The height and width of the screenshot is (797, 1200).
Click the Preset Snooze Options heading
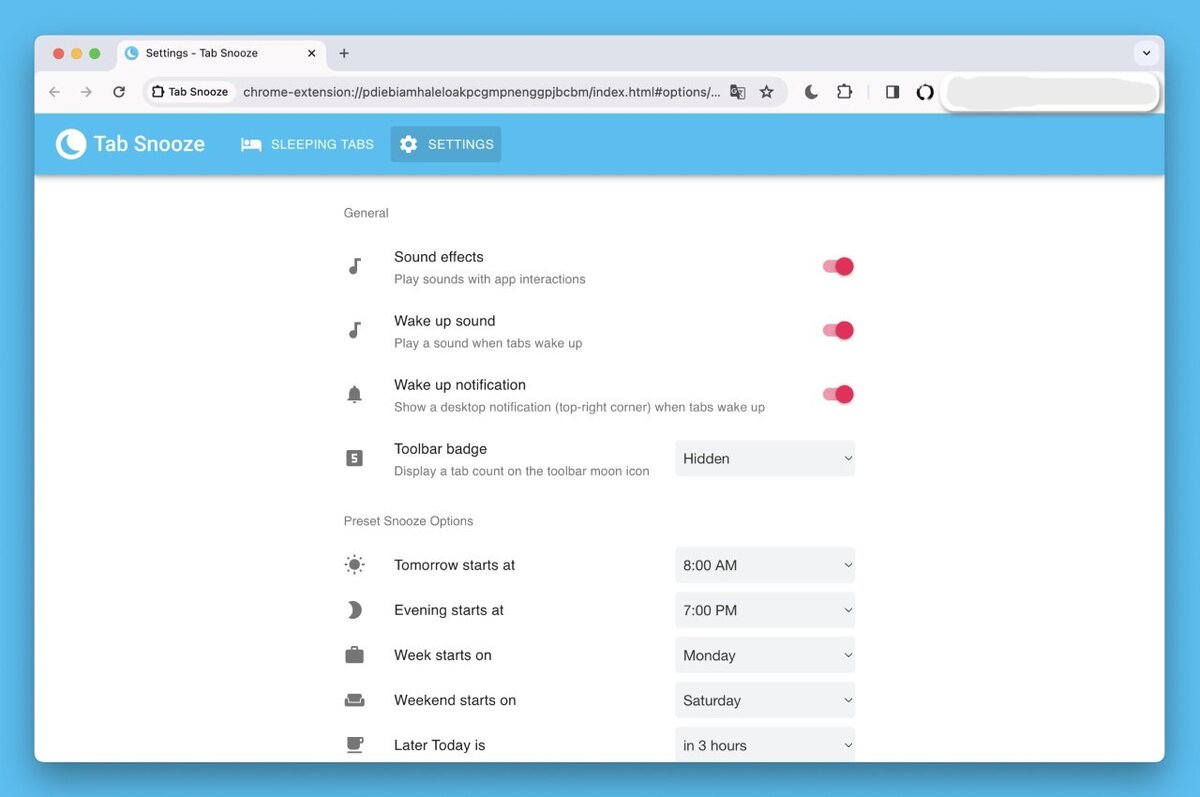tap(408, 521)
